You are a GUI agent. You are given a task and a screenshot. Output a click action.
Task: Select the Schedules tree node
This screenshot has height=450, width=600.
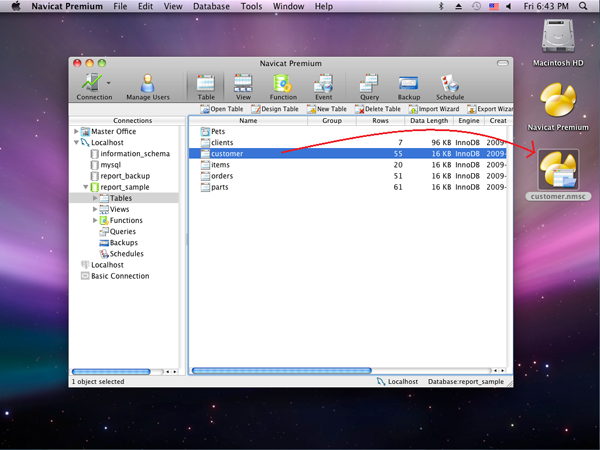(x=122, y=254)
